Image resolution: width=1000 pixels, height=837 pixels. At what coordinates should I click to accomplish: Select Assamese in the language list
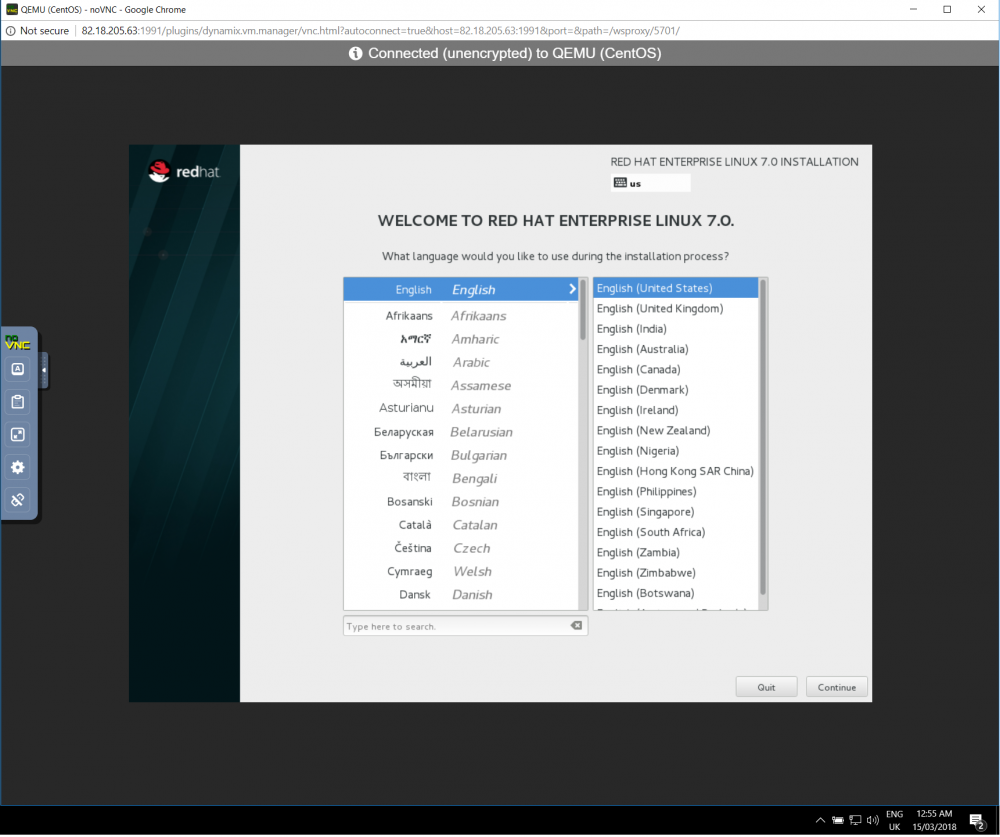(x=460, y=386)
